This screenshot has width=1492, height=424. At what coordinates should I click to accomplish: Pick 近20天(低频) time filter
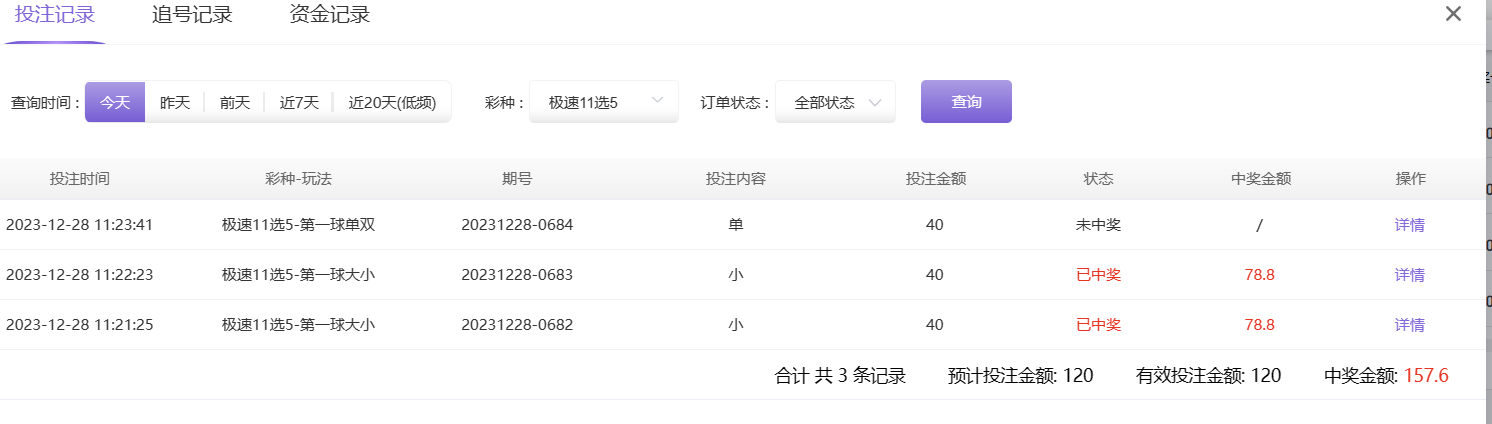[392, 102]
